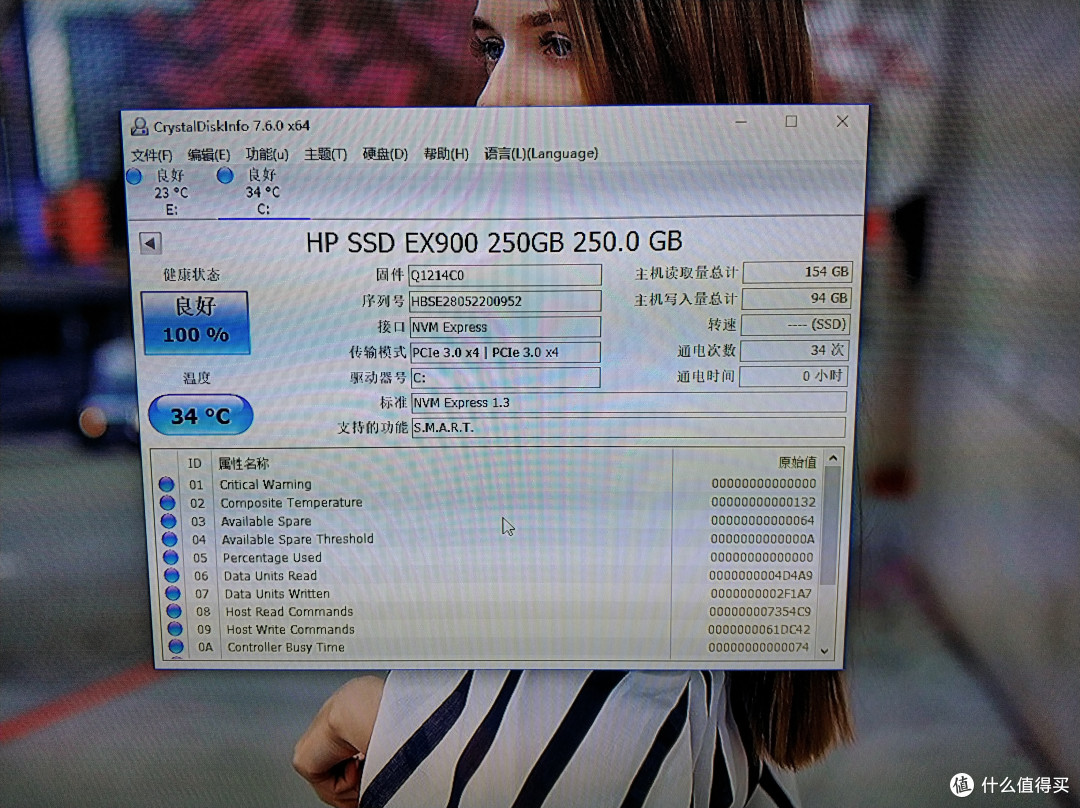Click the blue status icon for Percentage Used

[x=171, y=557]
